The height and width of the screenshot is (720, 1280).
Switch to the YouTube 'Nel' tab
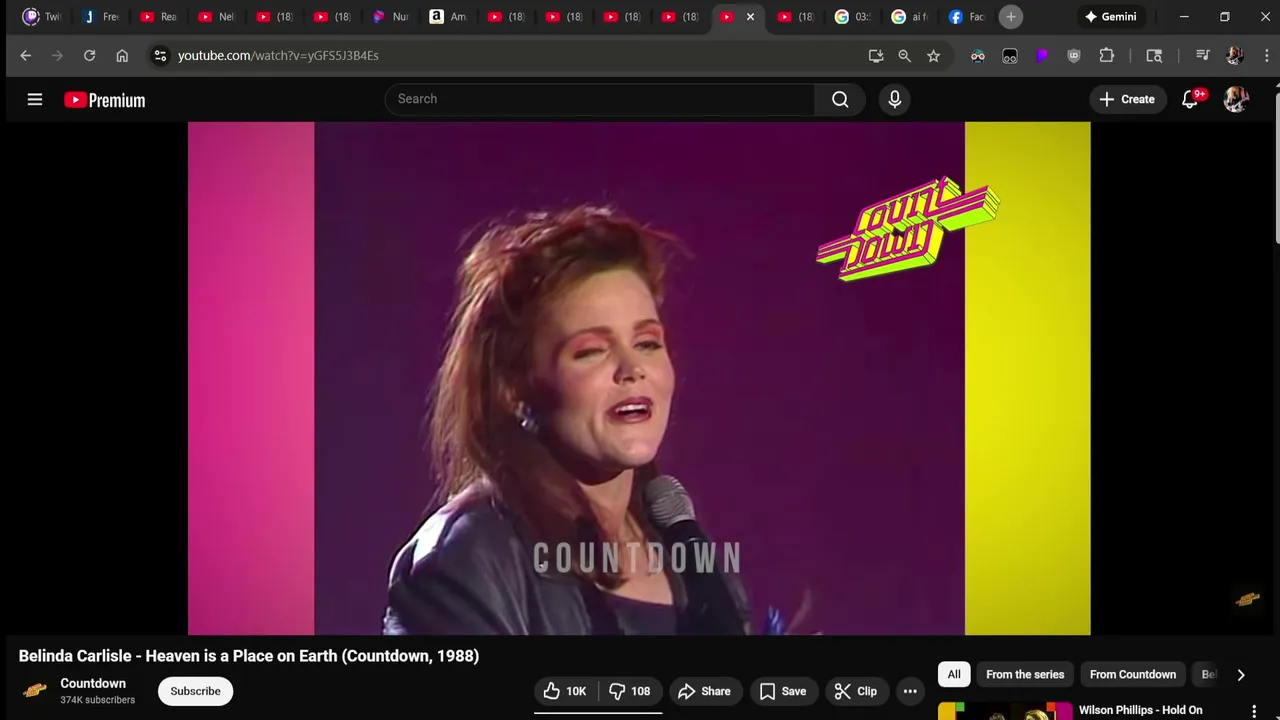click(216, 17)
